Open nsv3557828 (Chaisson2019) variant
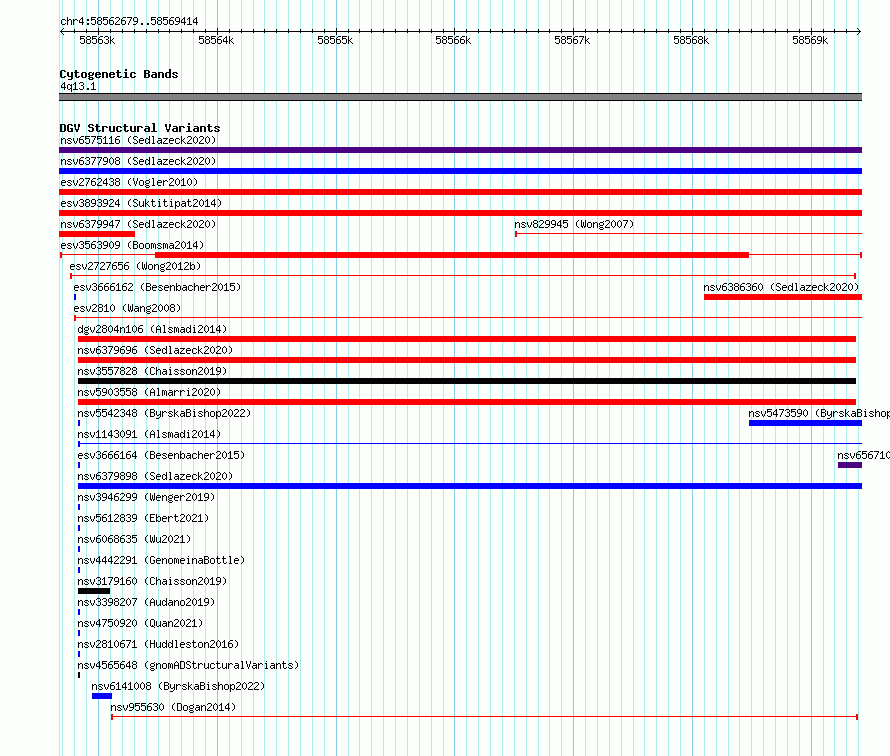The image size is (890, 756). [x=152, y=371]
